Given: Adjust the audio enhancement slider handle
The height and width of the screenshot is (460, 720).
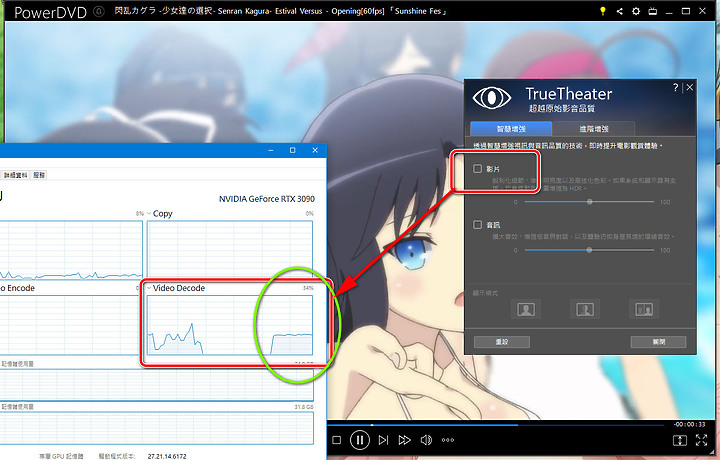Looking at the screenshot, I should pos(589,250).
